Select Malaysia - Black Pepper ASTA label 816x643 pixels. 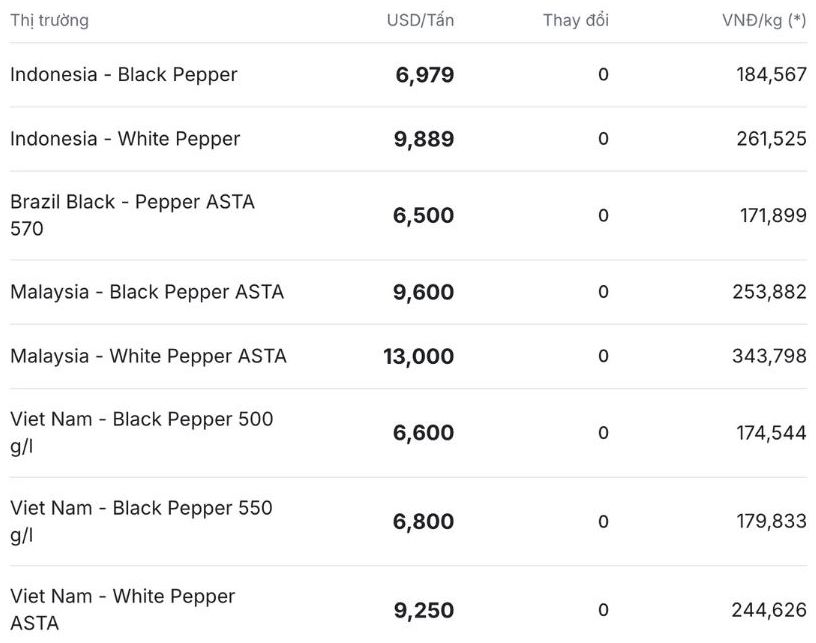(x=147, y=292)
